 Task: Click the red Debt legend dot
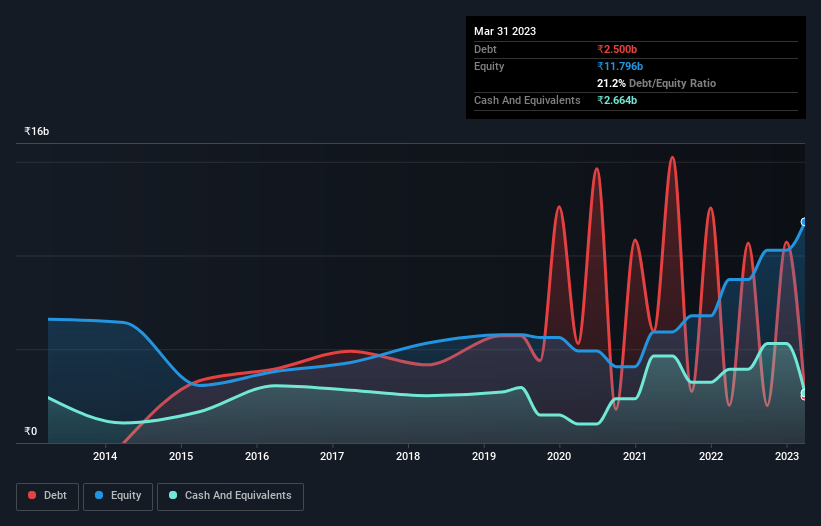pos(32,495)
